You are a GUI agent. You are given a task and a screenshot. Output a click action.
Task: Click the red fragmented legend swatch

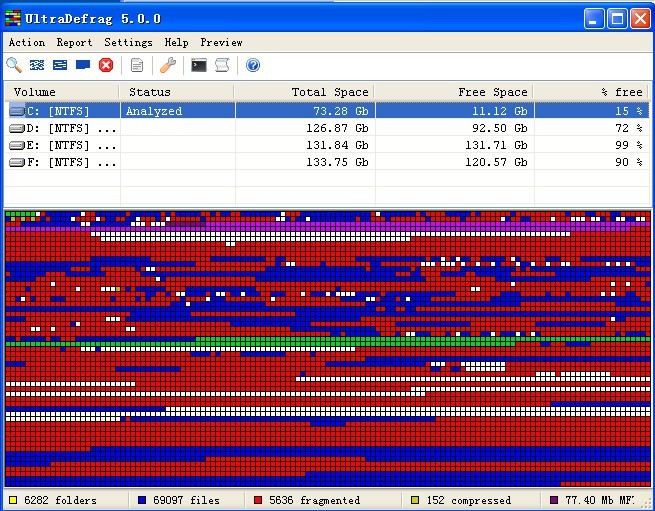pyautogui.click(x=258, y=500)
